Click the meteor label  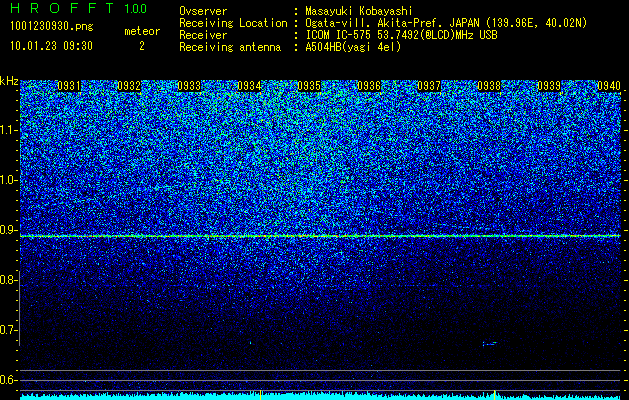click(x=142, y=31)
